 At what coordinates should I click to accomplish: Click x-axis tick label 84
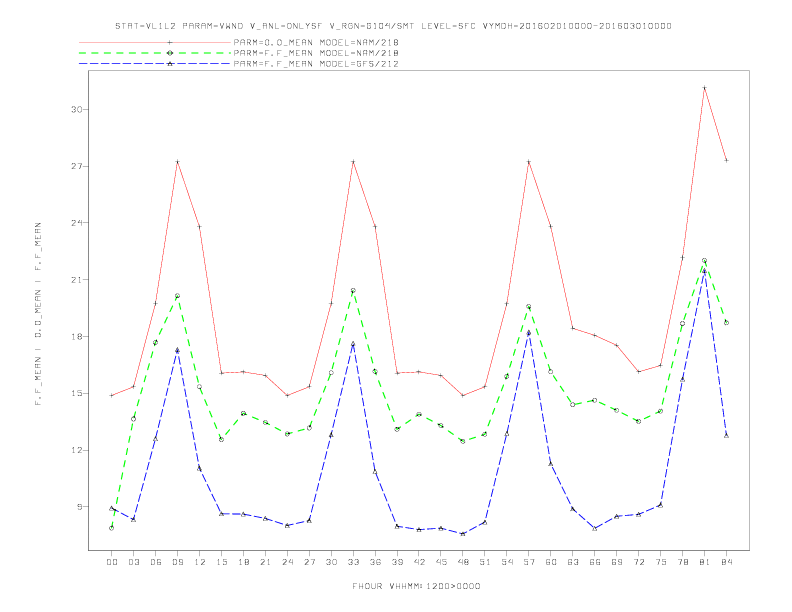[x=726, y=562]
